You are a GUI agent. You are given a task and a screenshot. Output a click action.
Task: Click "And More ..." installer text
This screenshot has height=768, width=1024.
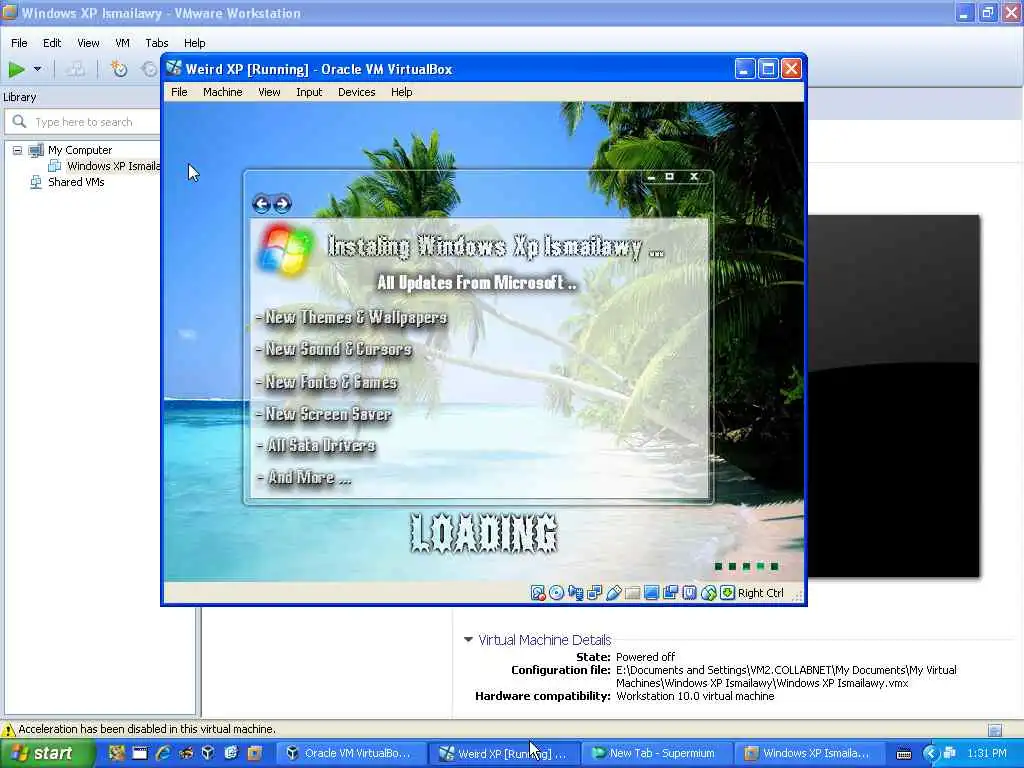[310, 477]
